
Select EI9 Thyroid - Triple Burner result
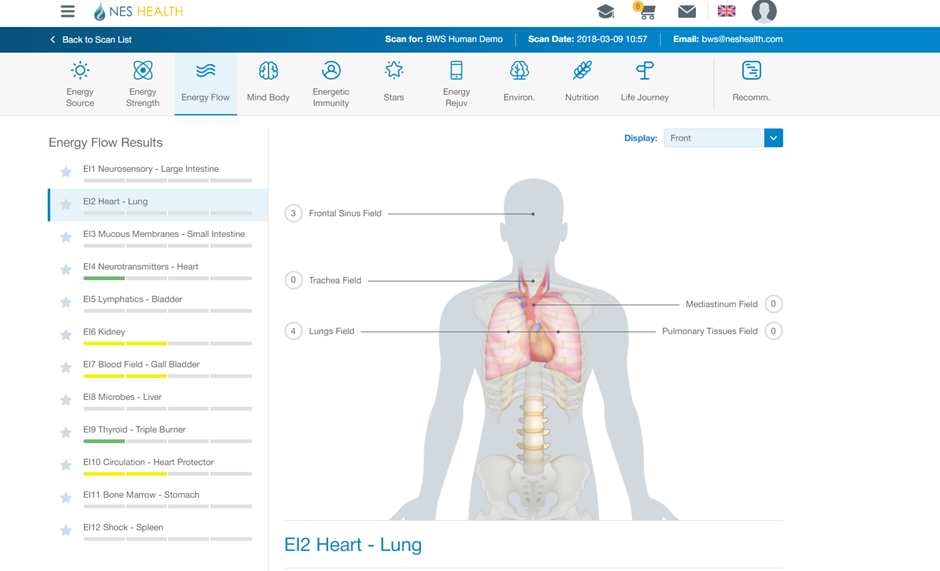click(x=134, y=430)
